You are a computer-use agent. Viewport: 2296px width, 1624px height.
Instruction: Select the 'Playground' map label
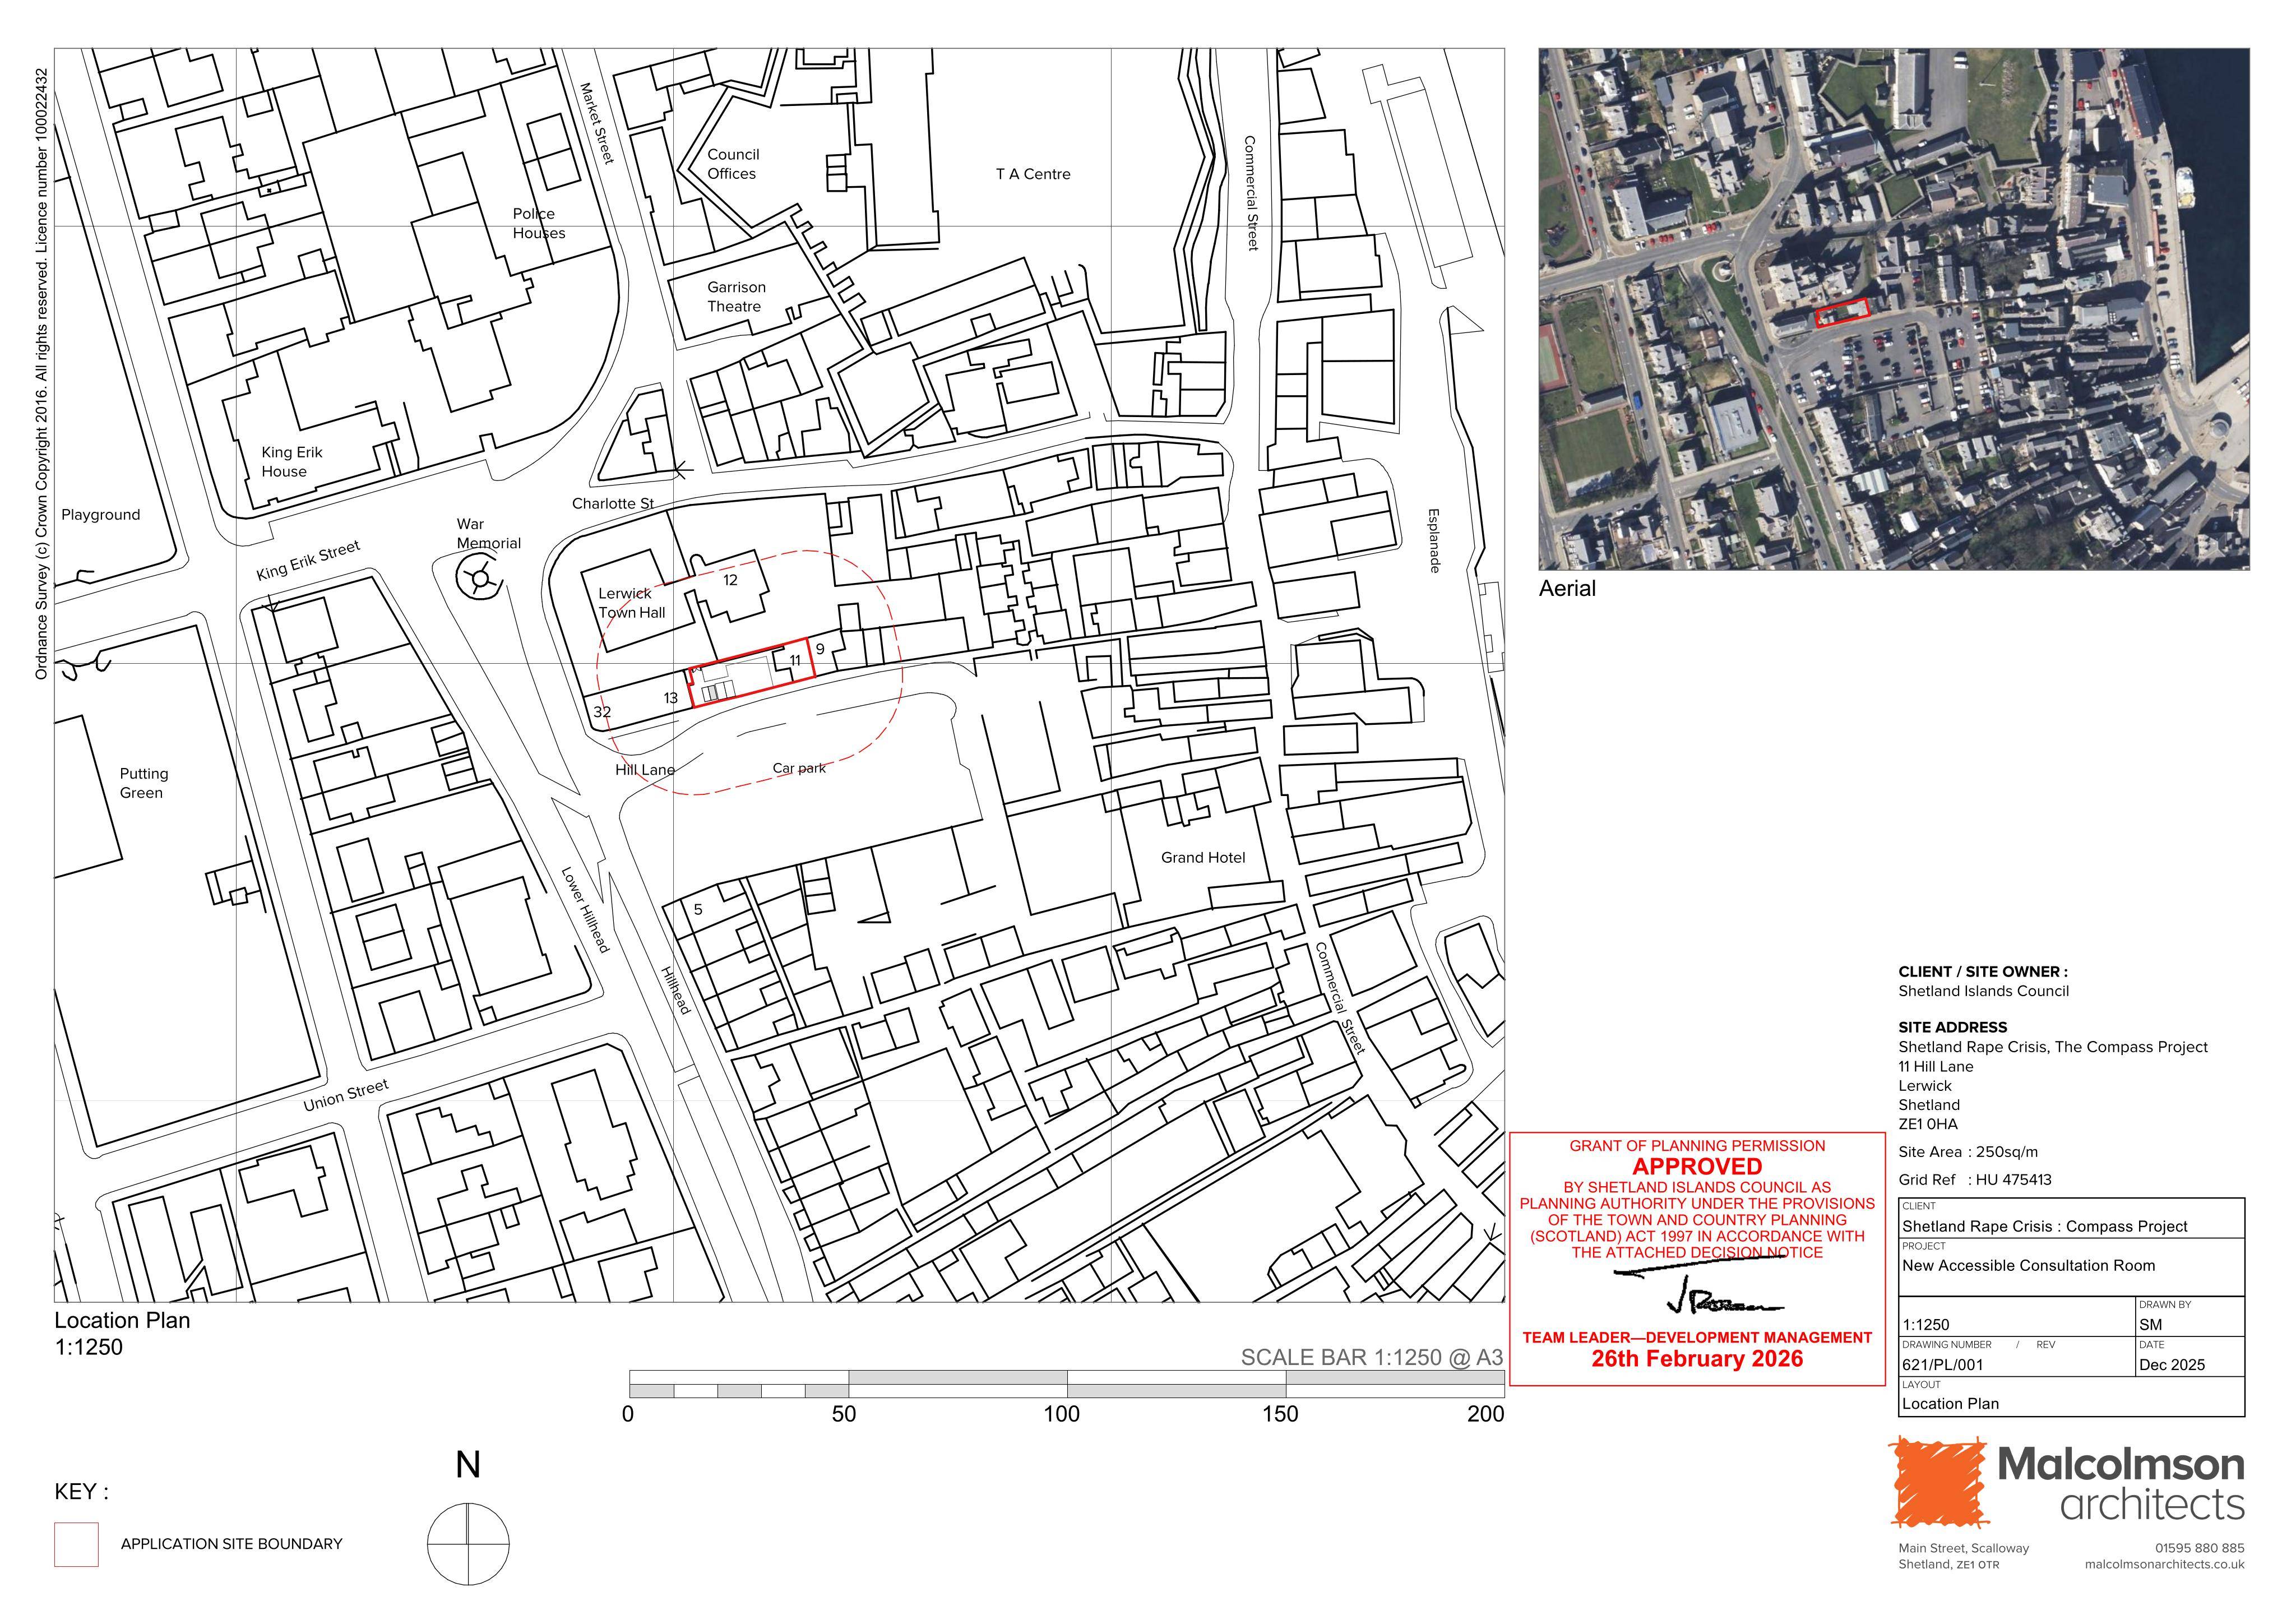101,515
